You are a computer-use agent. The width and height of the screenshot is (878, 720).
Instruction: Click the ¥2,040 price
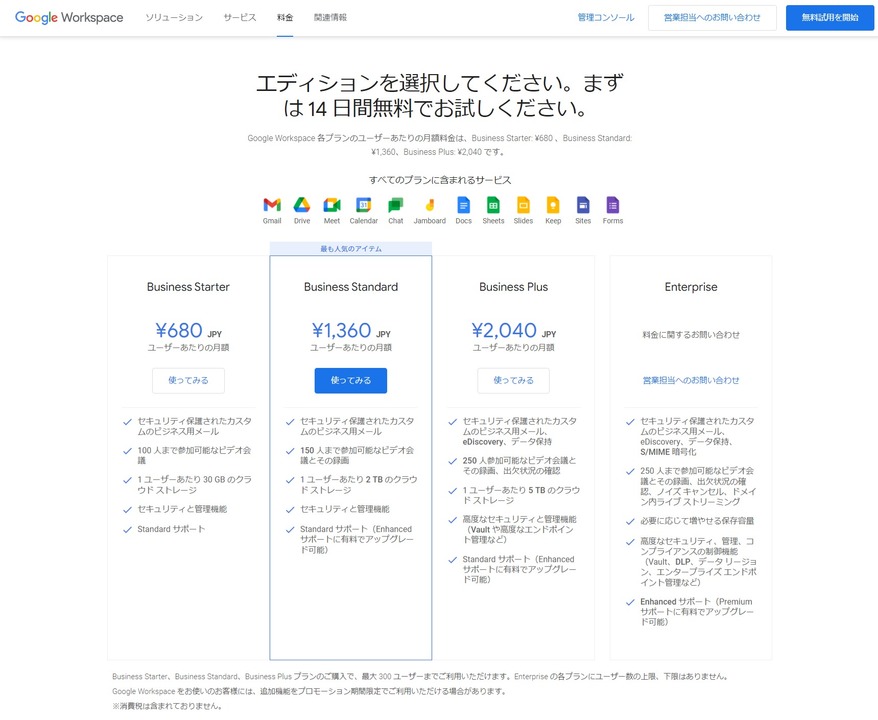point(504,330)
